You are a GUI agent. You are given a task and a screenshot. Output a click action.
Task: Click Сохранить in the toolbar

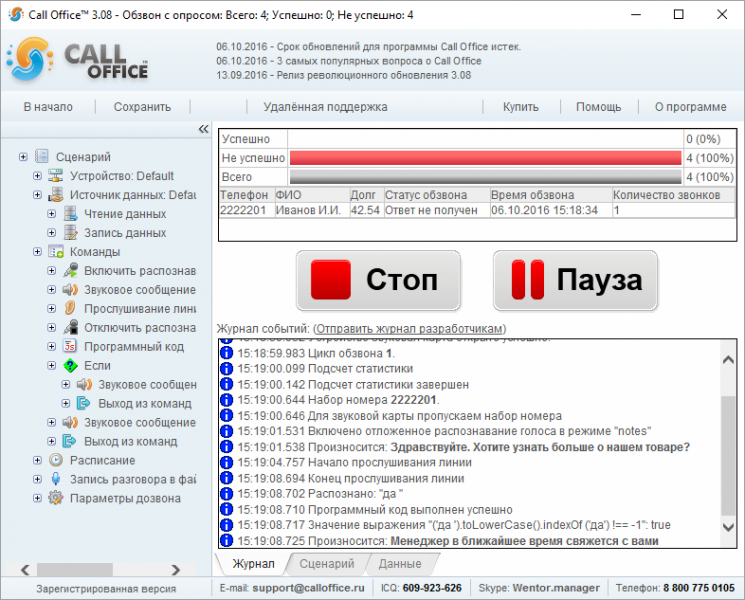(x=142, y=107)
